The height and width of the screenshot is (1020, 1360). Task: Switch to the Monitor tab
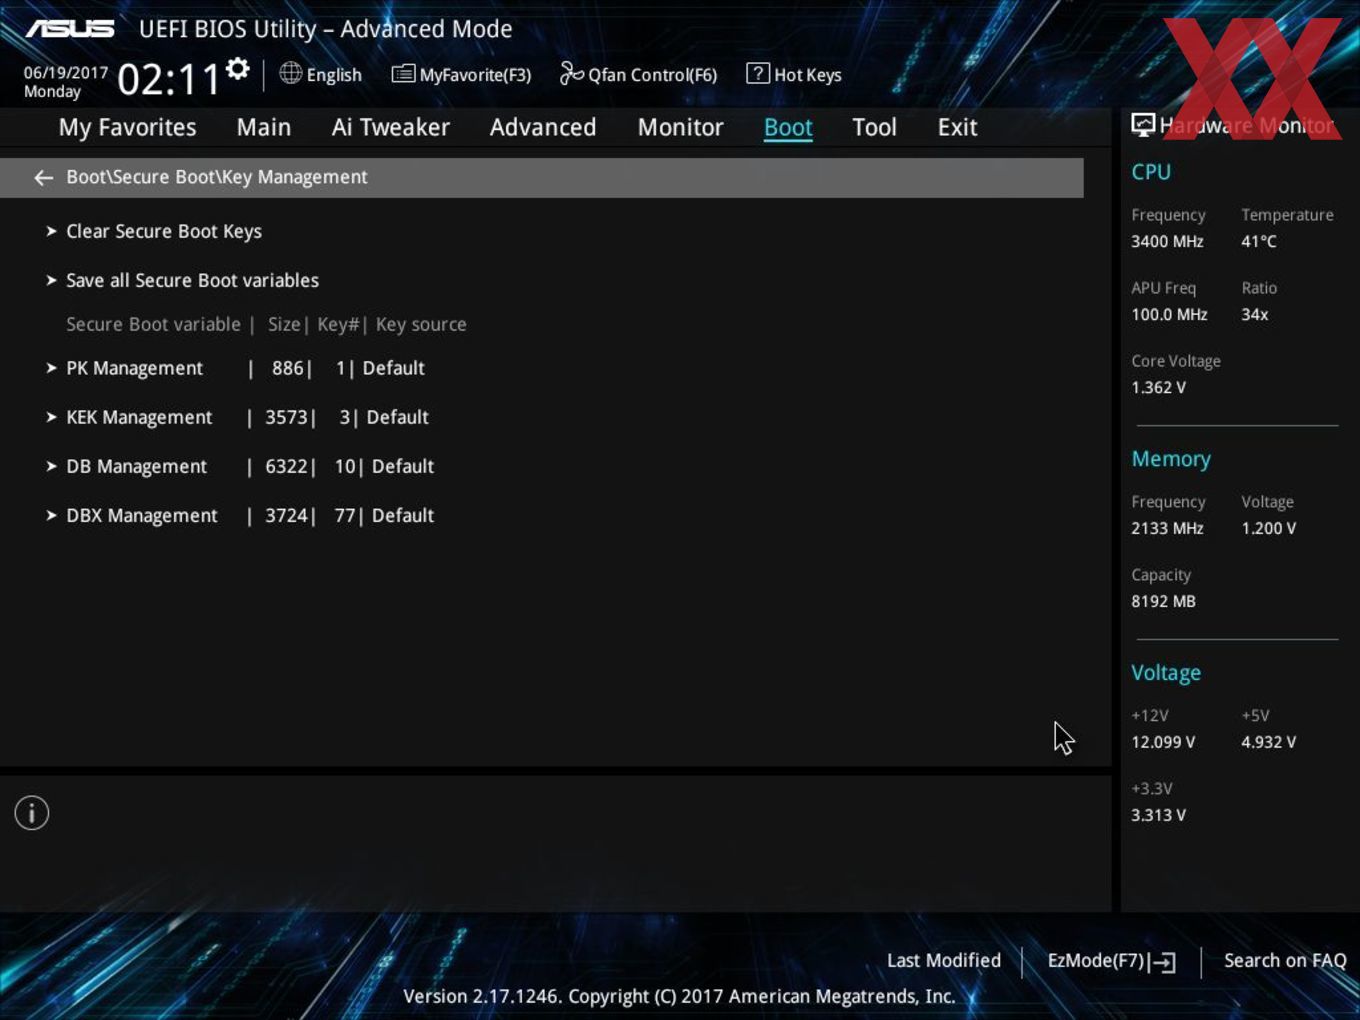[x=680, y=127]
